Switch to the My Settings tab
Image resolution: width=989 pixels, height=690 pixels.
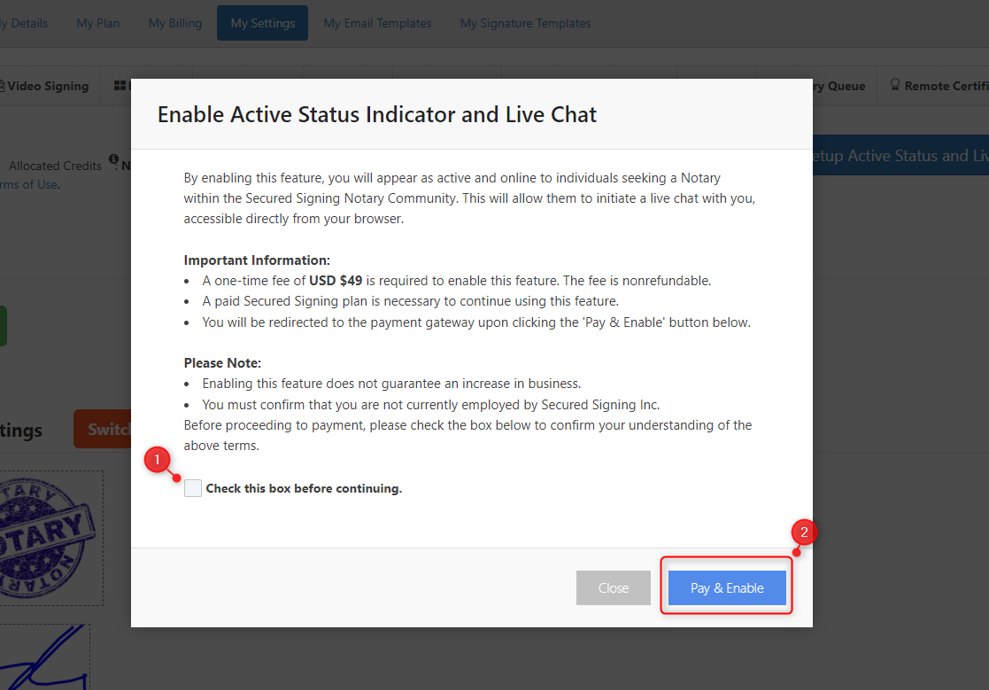click(x=262, y=23)
